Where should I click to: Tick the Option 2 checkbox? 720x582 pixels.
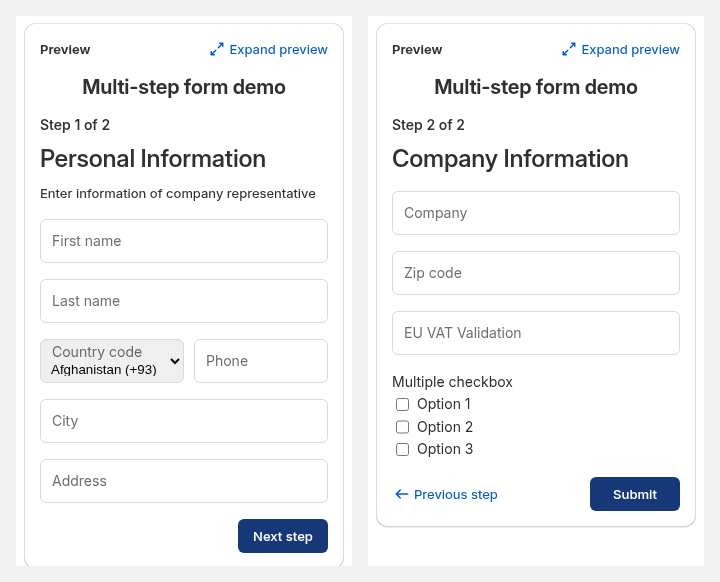tap(402, 427)
